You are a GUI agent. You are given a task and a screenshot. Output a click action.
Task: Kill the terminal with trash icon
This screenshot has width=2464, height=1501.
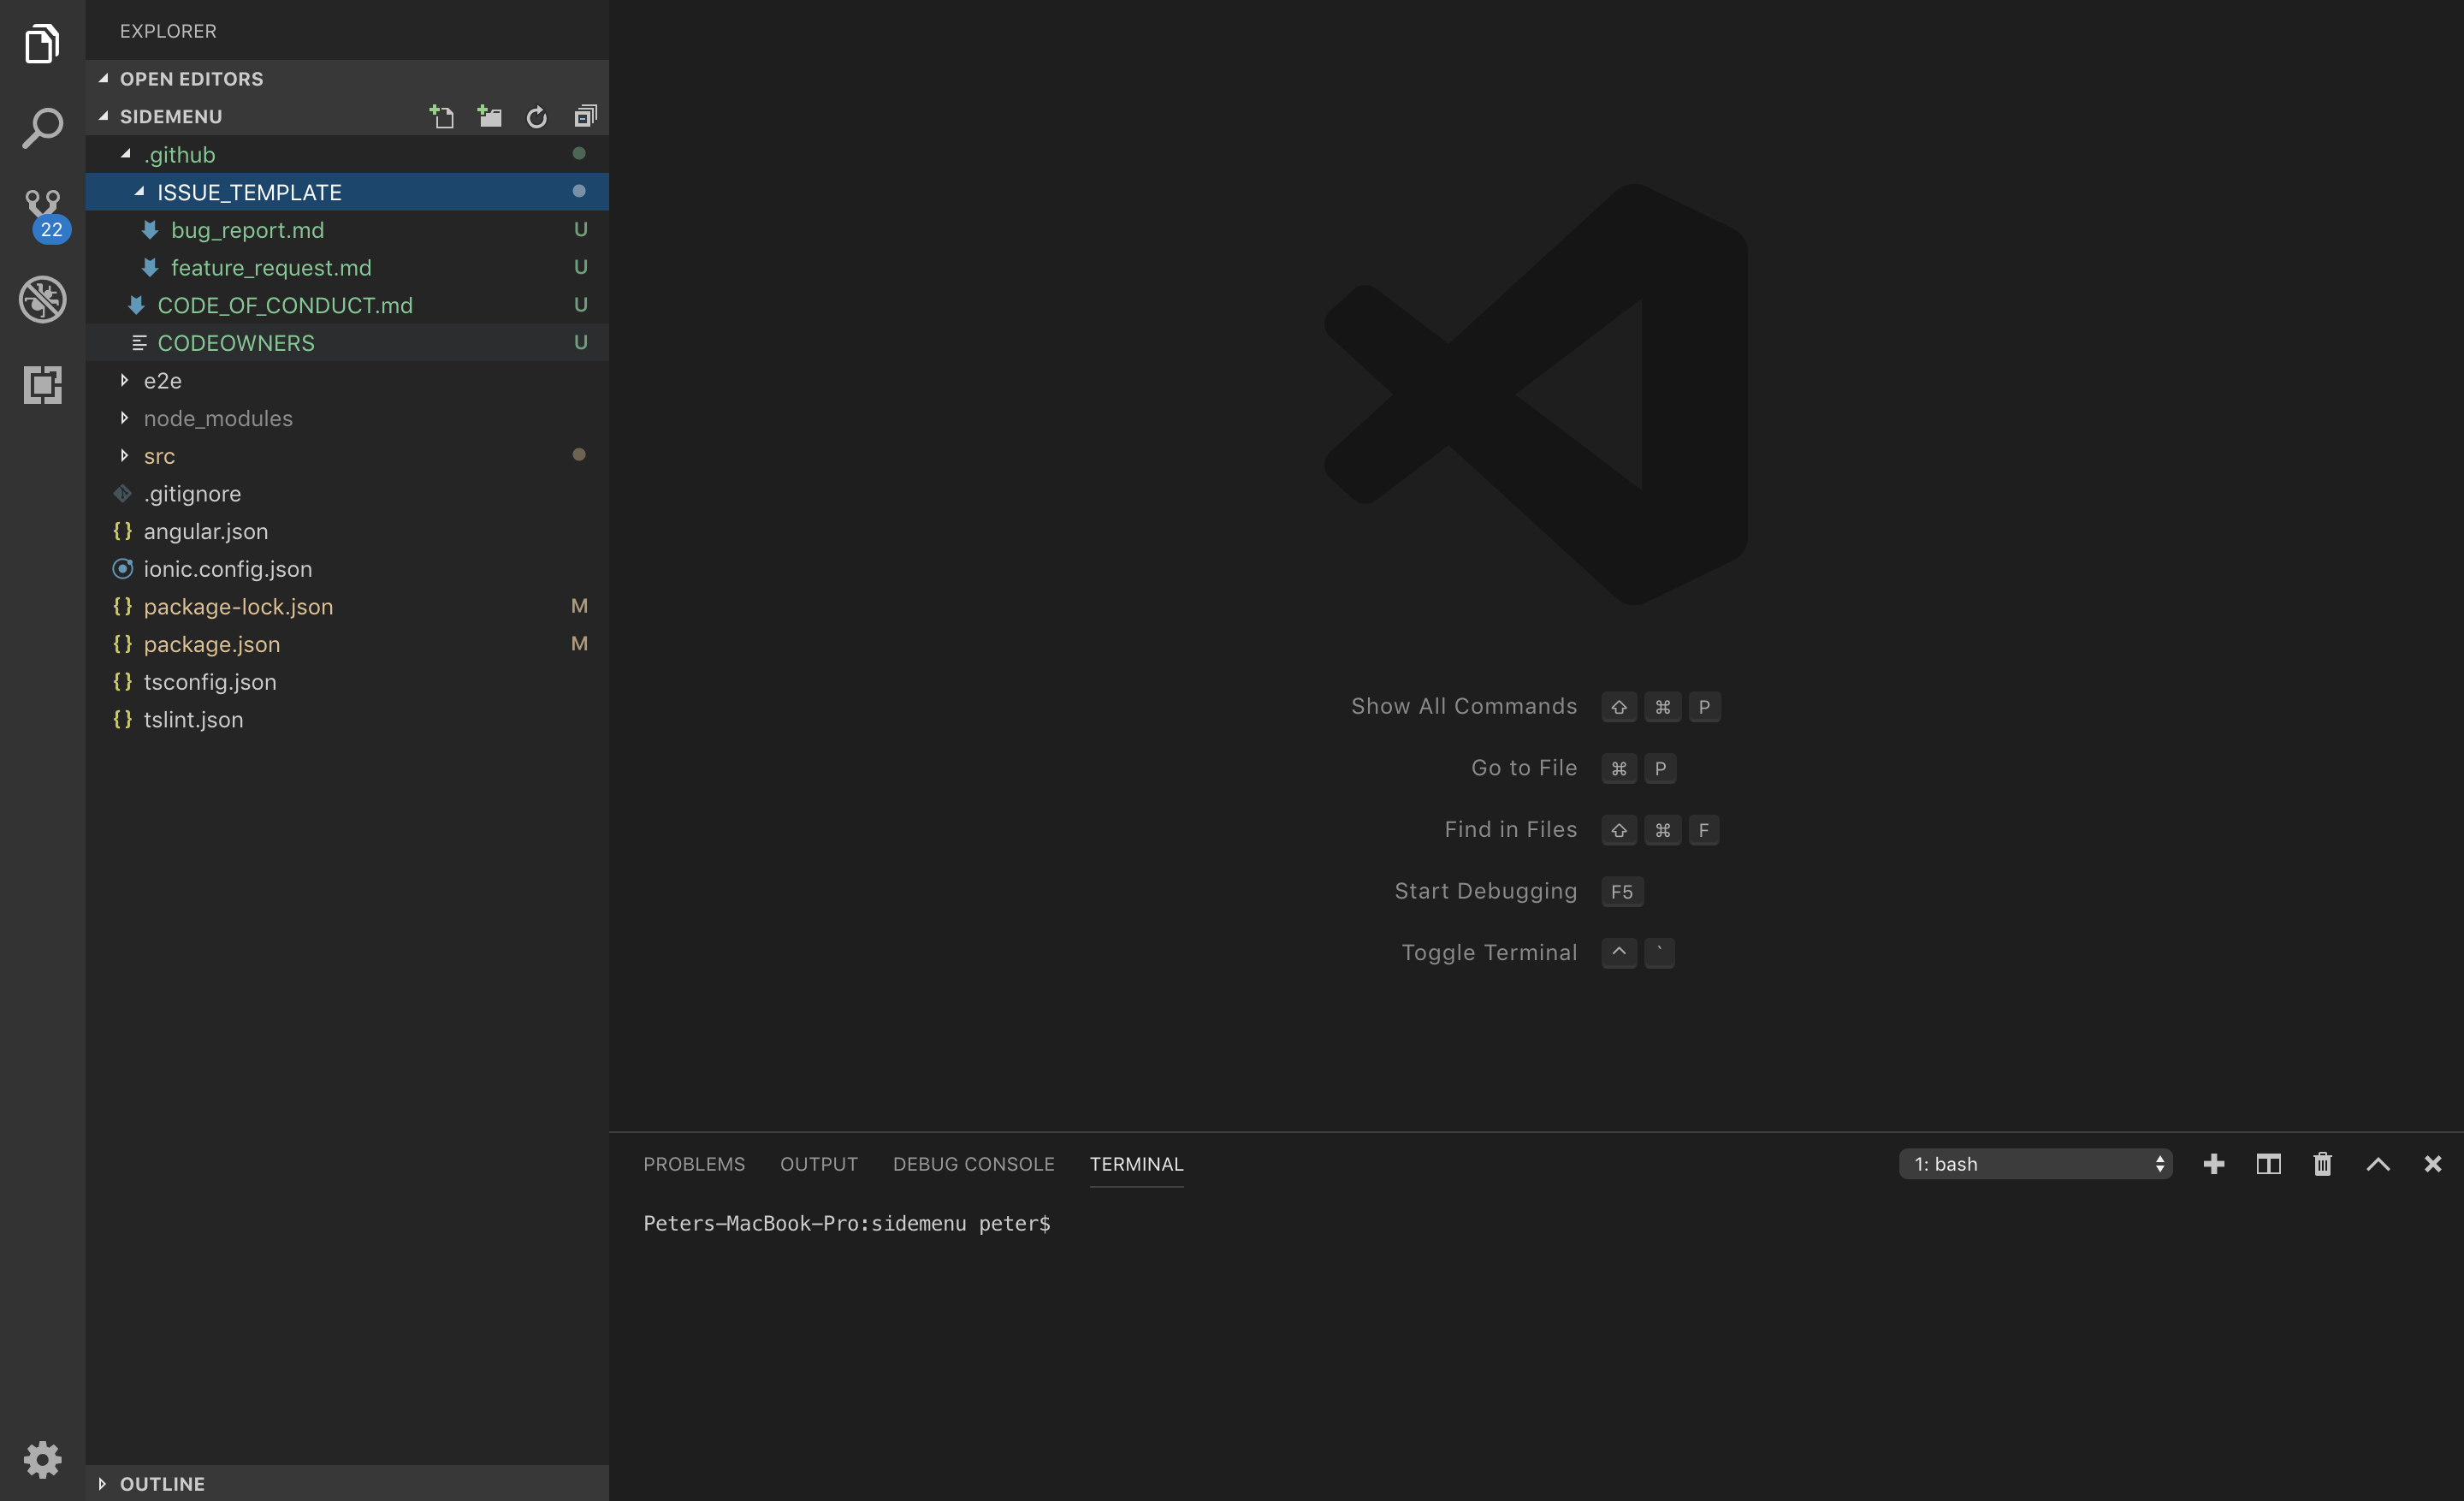pyautogui.click(x=2322, y=1164)
